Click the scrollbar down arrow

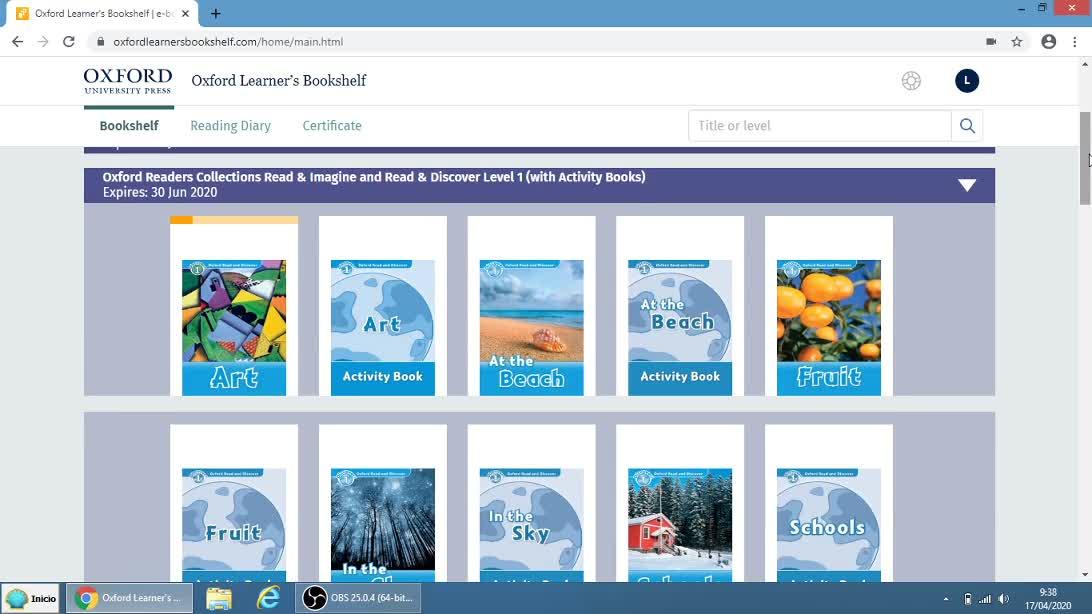click(1085, 575)
